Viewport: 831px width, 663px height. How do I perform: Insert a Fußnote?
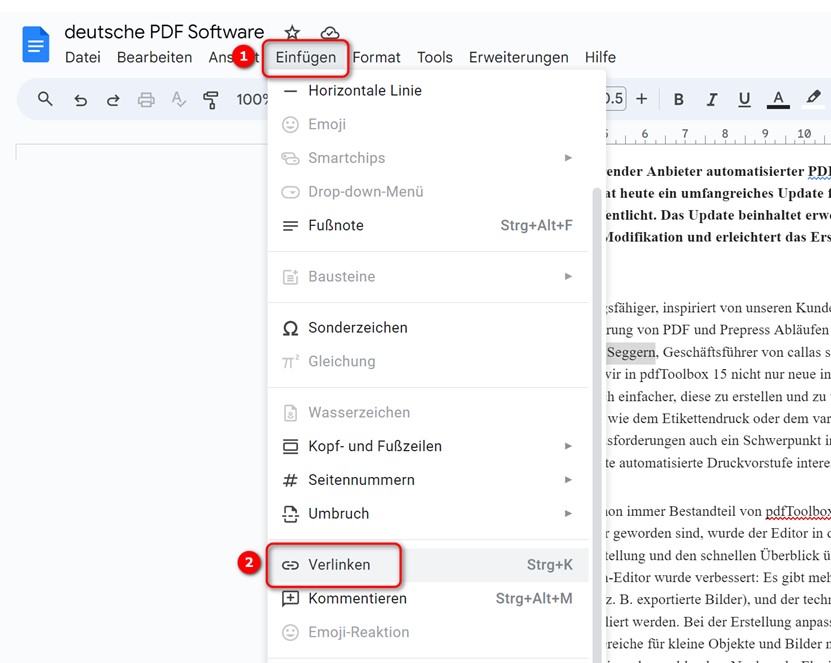point(336,226)
